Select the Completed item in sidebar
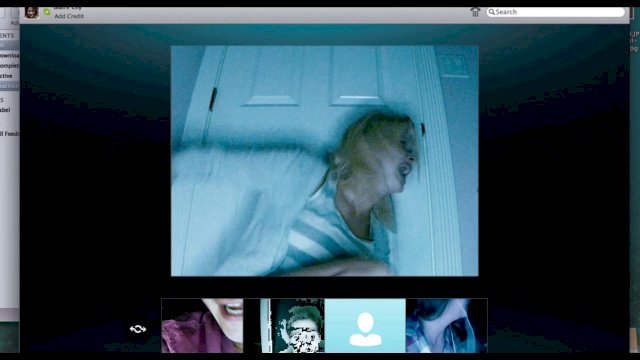This screenshot has width=640, height=360. point(9,65)
